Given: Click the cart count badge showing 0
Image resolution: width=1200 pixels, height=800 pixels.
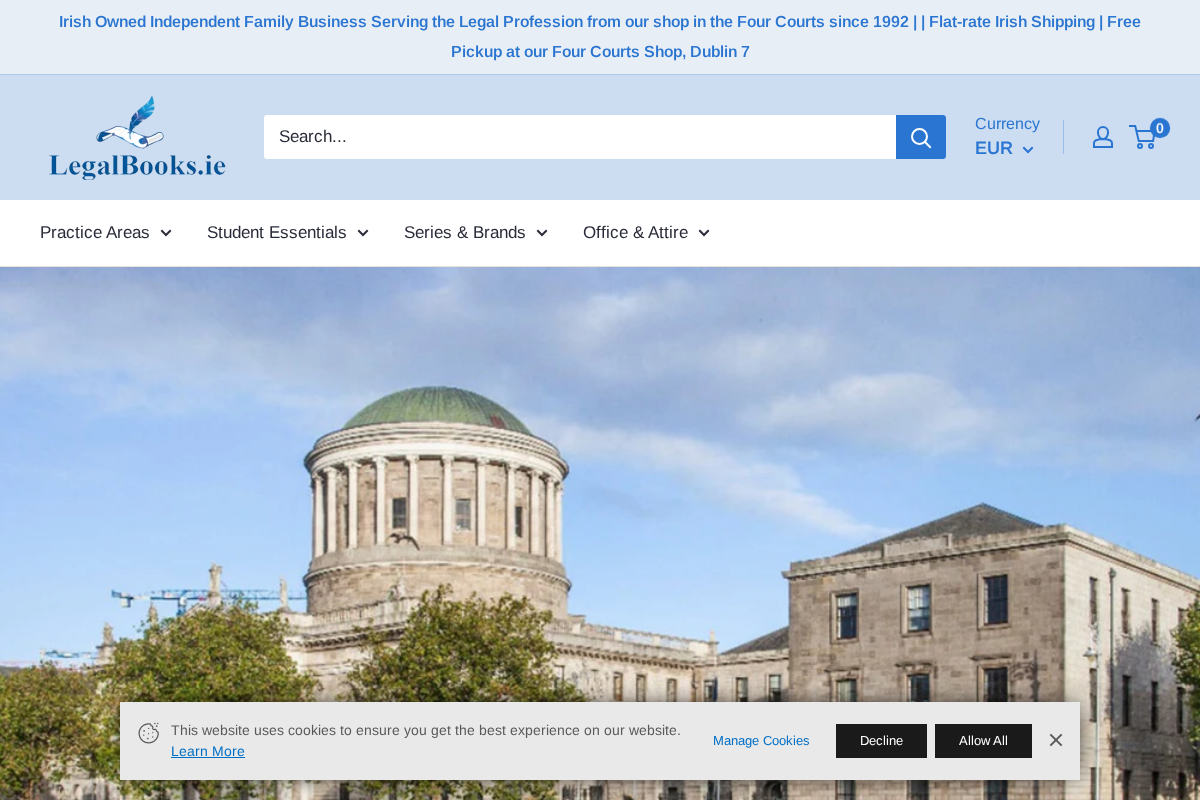Looking at the screenshot, I should click(x=1160, y=127).
